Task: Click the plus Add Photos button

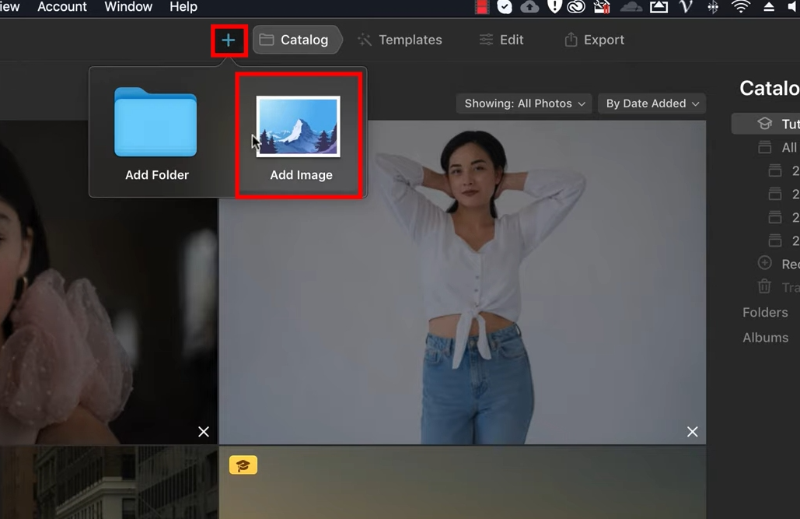Action: click(229, 40)
